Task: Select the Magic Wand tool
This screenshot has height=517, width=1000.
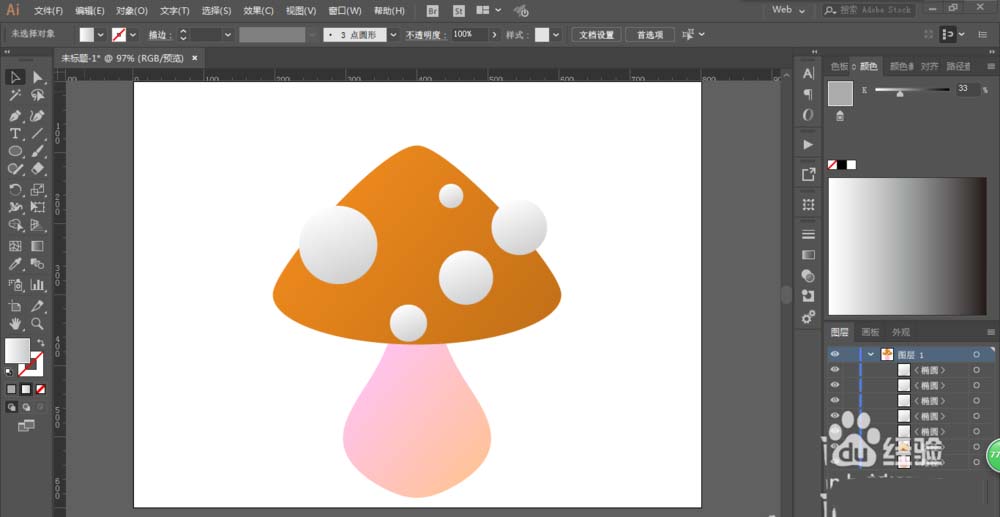Action: tap(15, 96)
